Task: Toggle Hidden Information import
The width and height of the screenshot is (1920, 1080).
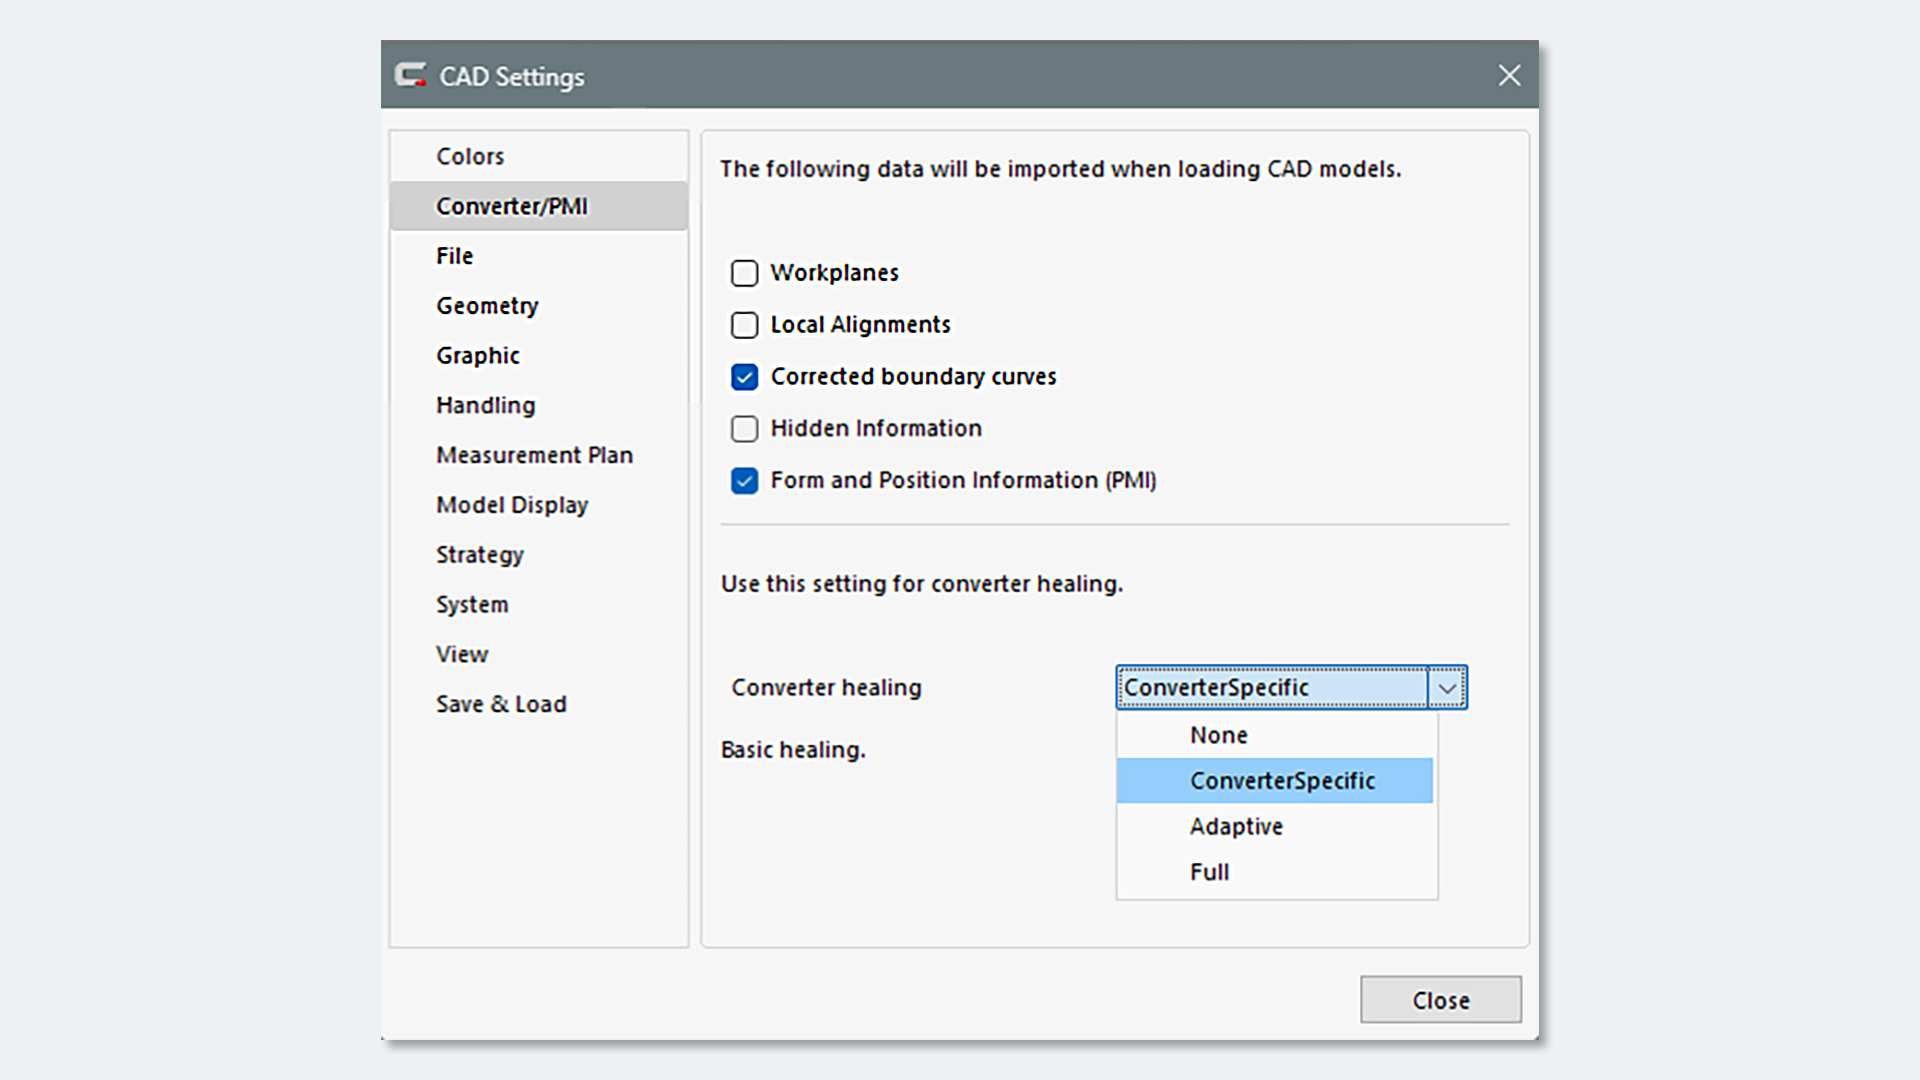Action: tap(744, 429)
